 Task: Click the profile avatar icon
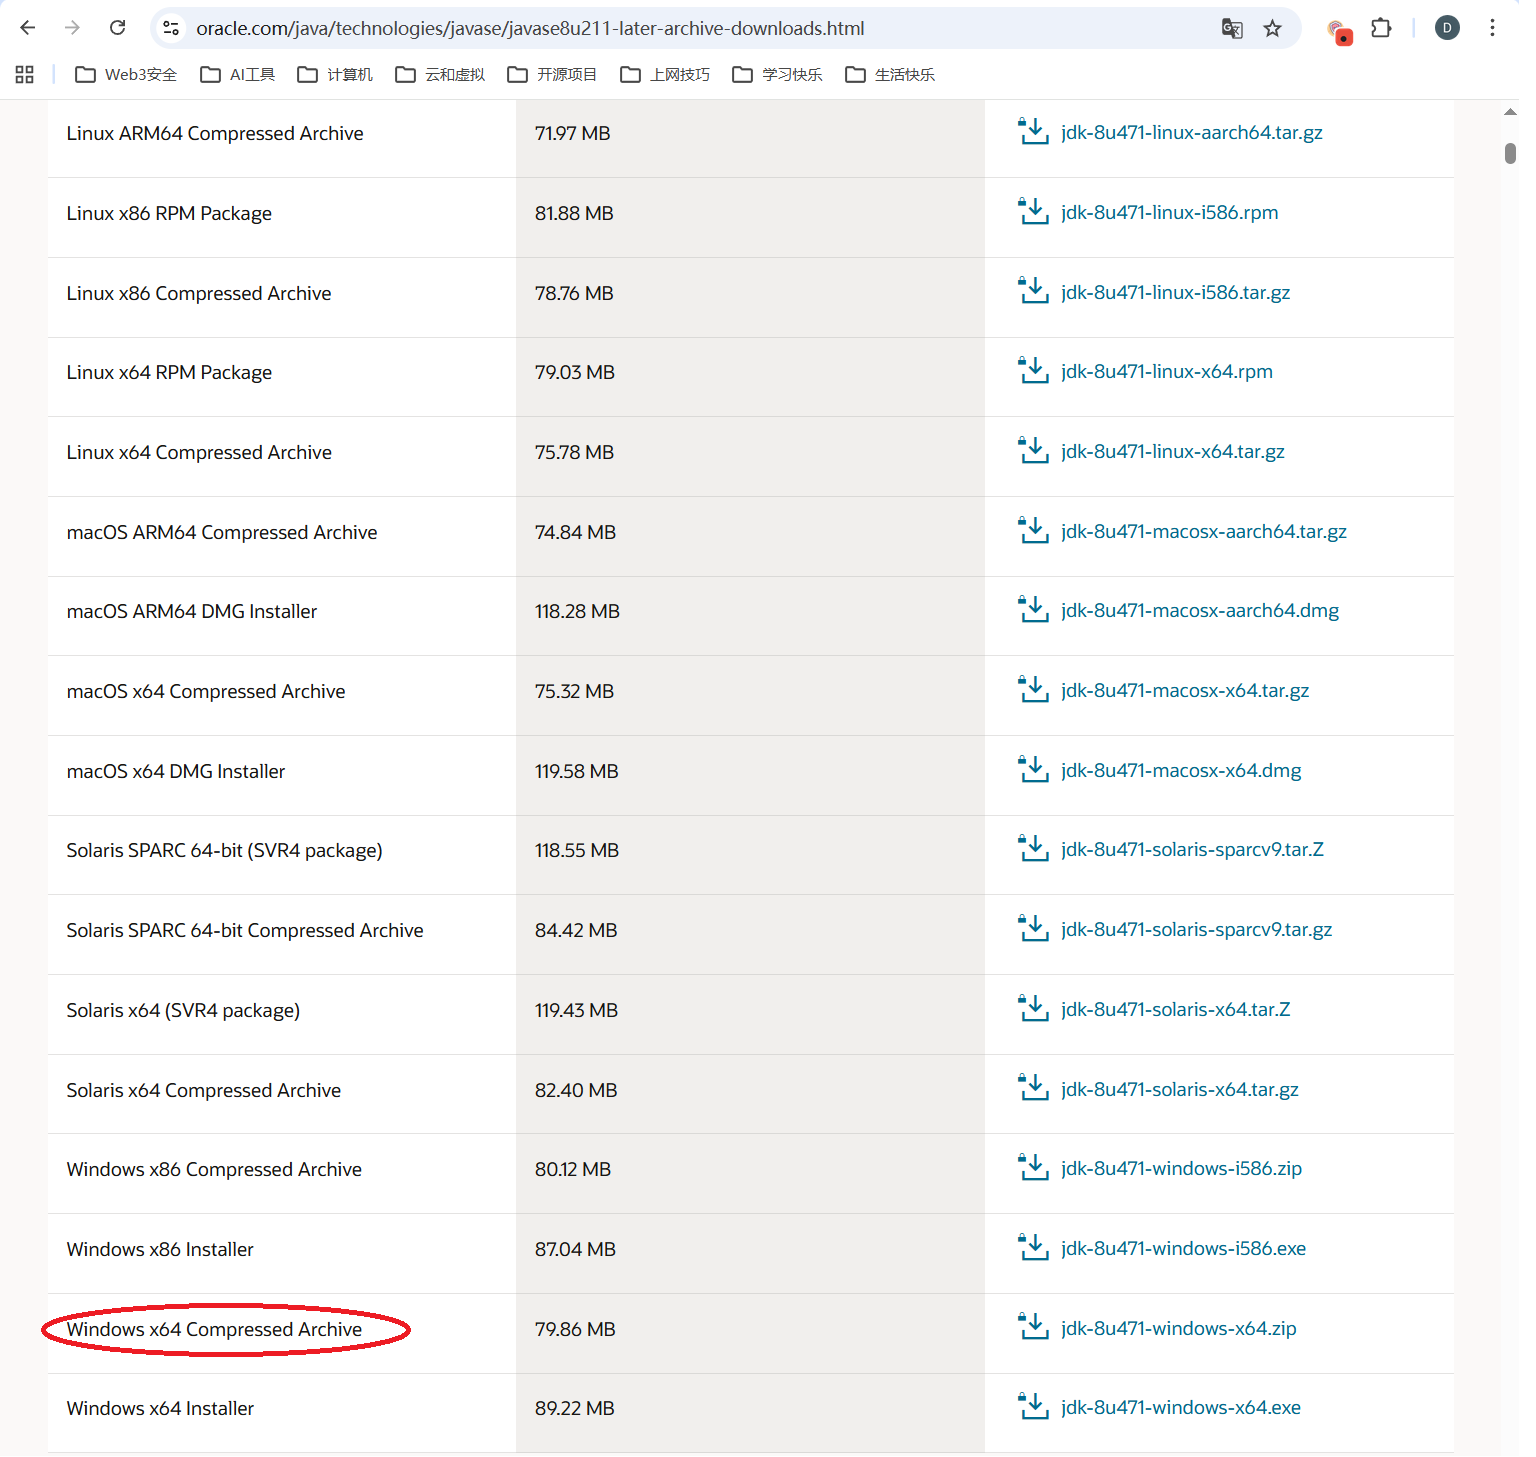pyautogui.click(x=1446, y=28)
